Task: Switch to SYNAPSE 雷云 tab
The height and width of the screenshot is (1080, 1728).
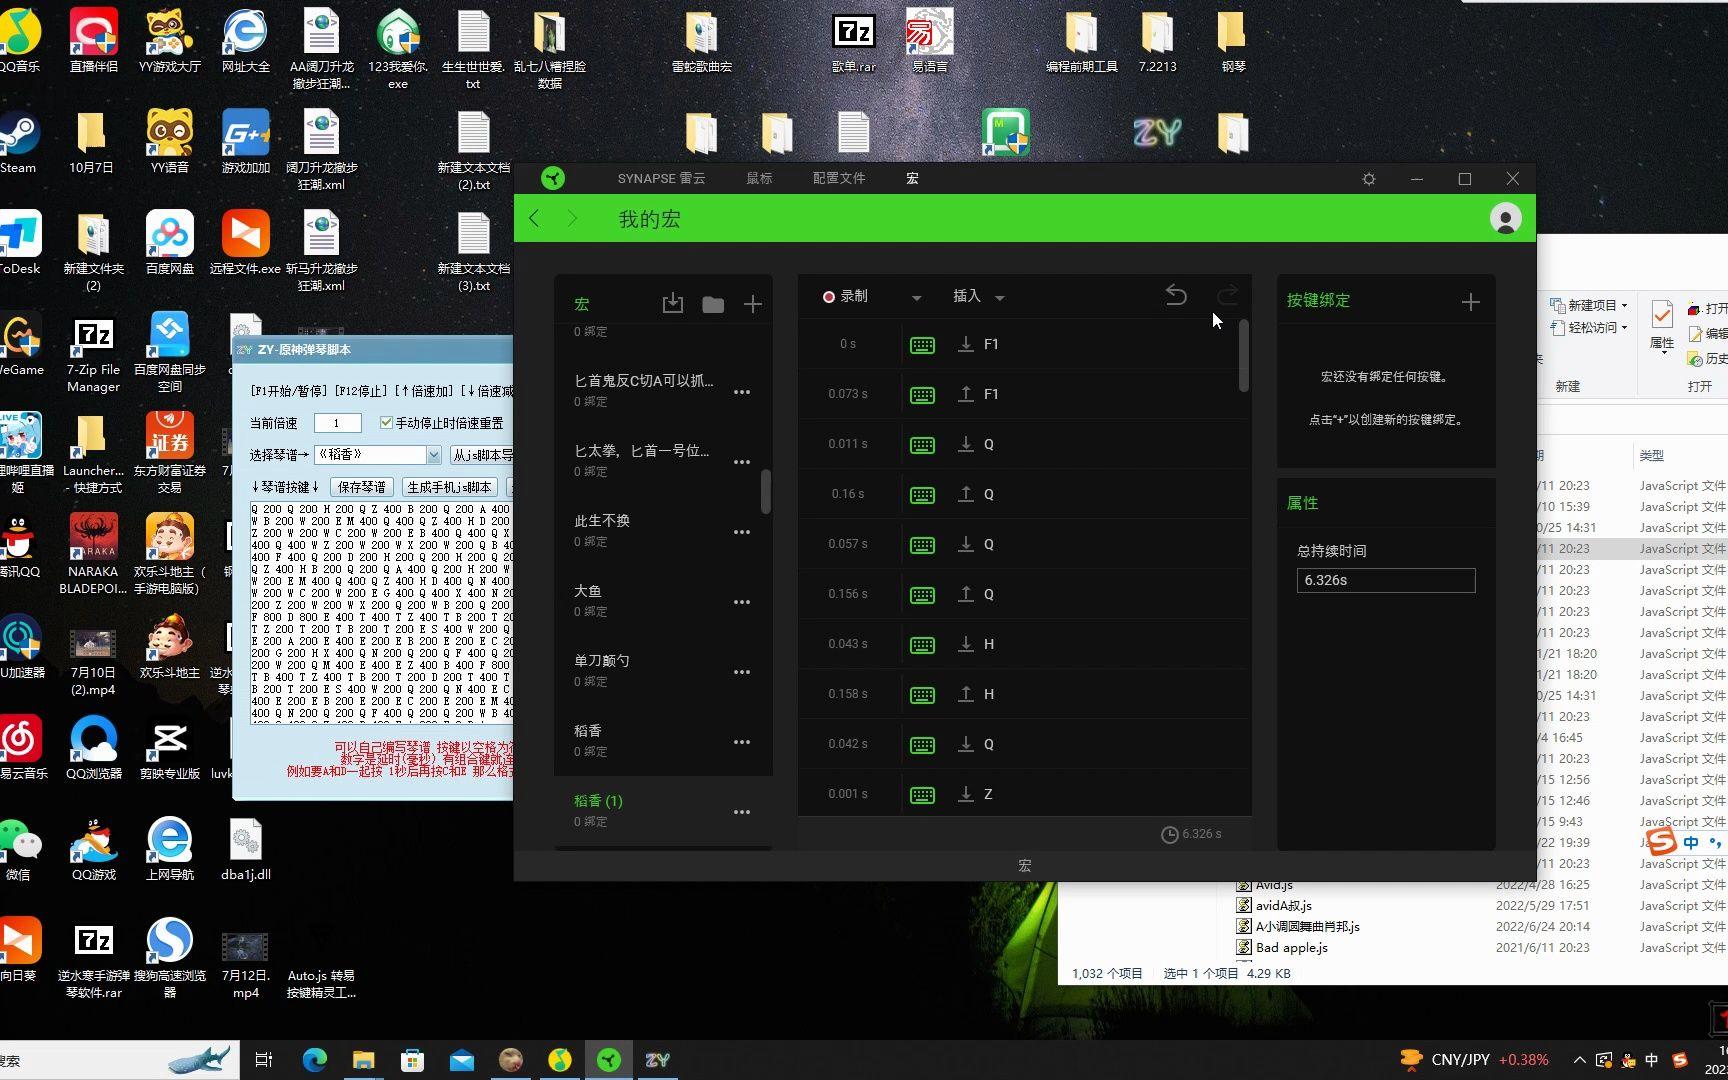Action: coord(661,178)
